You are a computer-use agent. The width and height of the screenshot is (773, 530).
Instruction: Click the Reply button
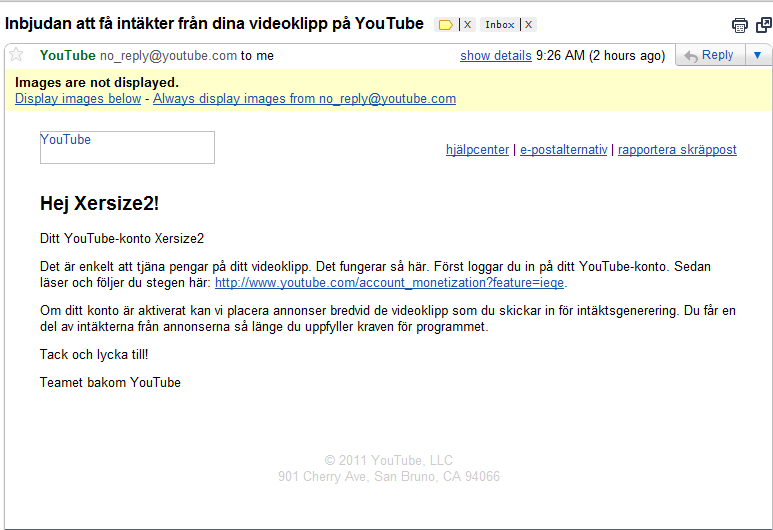pyautogui.click(x=710, y=55)
